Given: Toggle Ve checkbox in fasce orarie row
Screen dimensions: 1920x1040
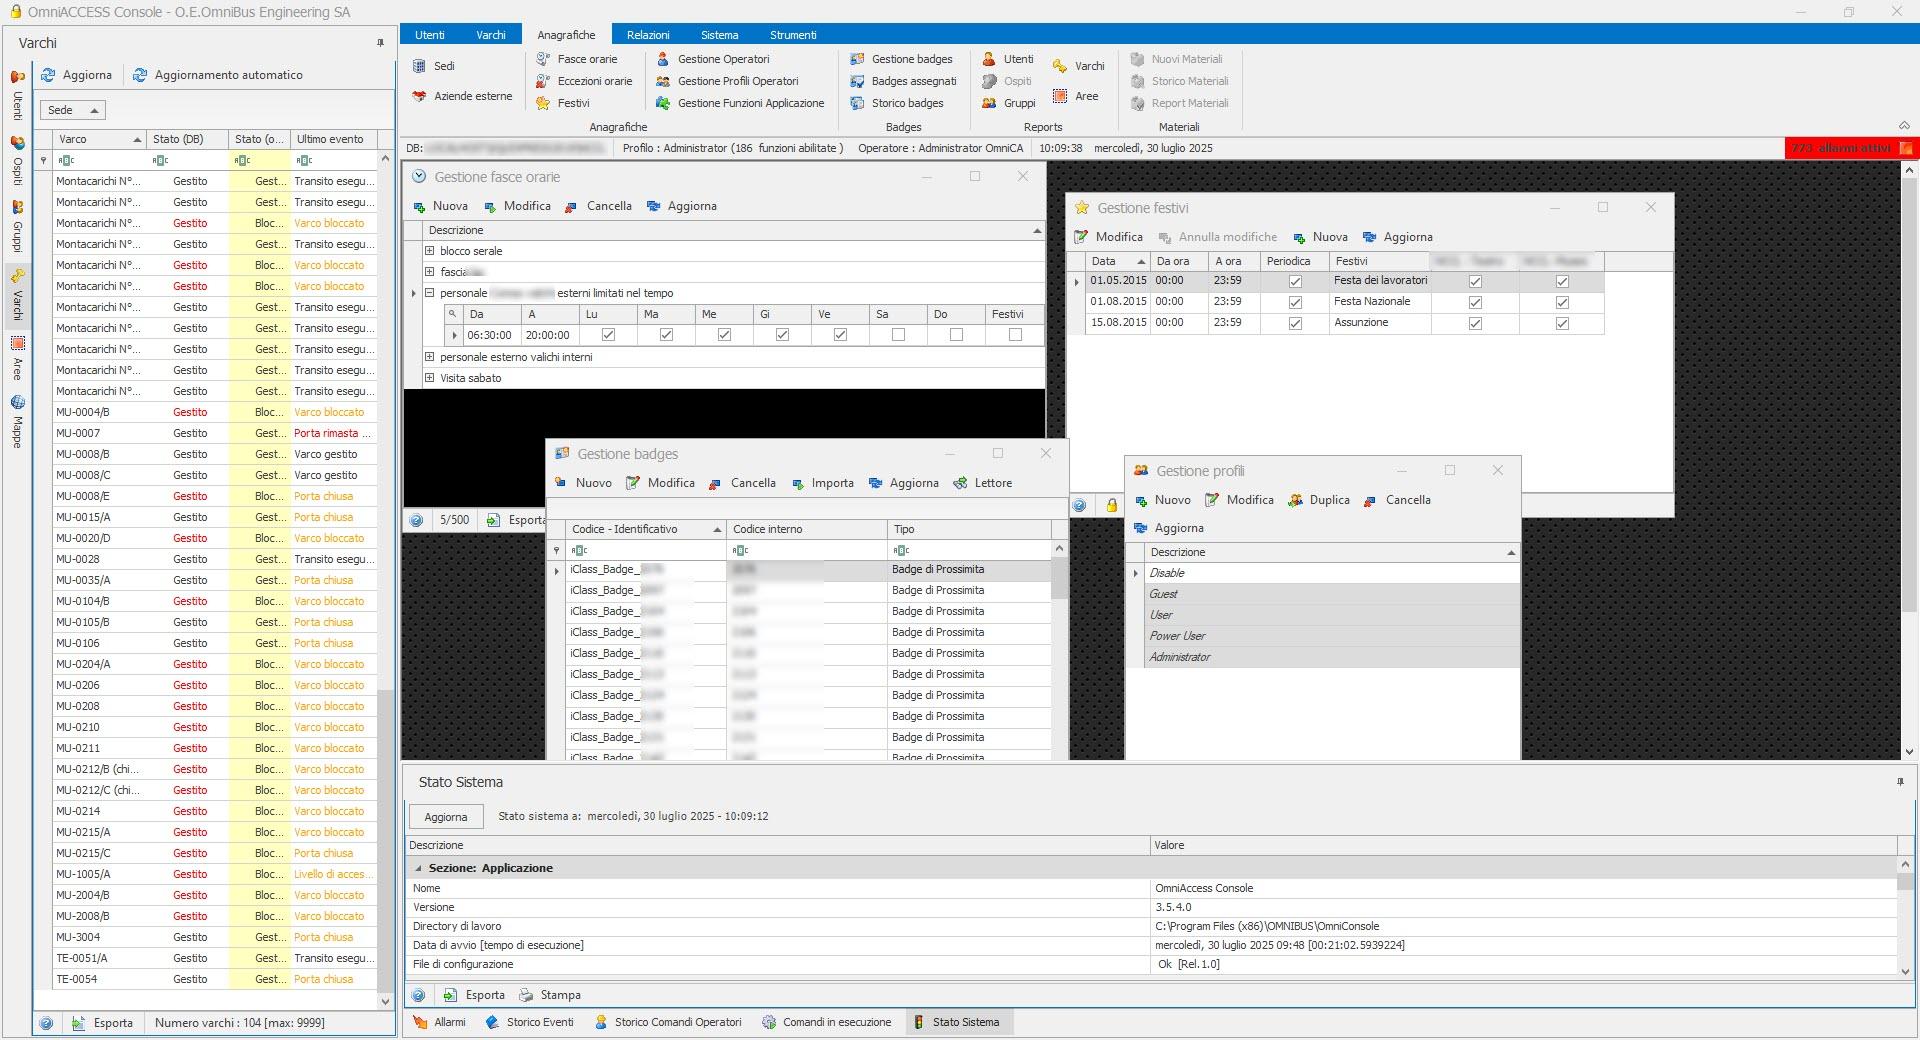Looking at the screenshot, I should pos(840,335).
